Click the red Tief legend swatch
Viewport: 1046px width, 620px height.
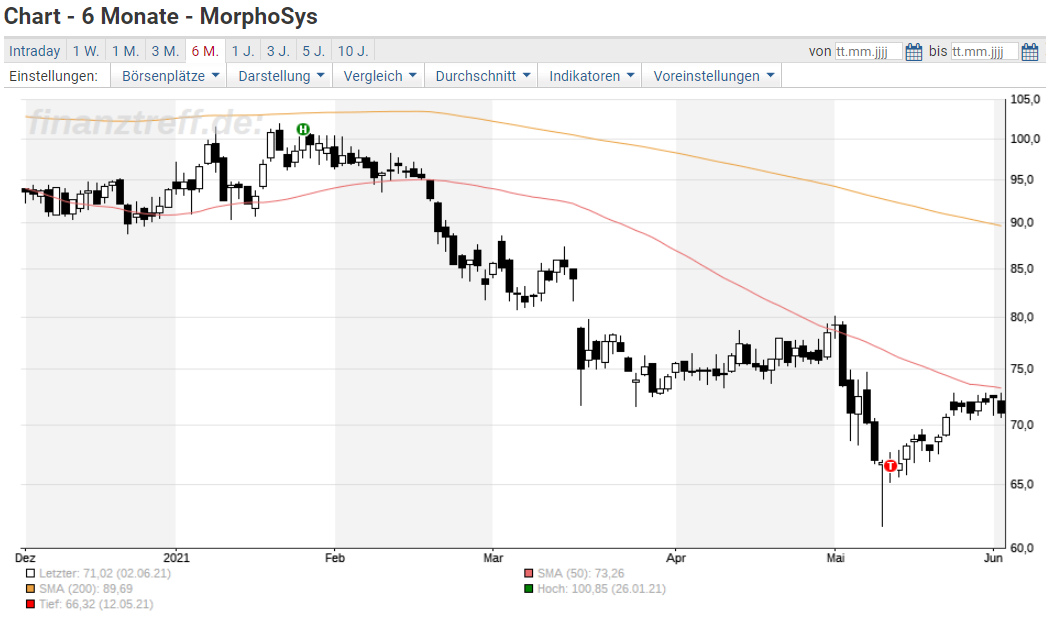[30, 604]
